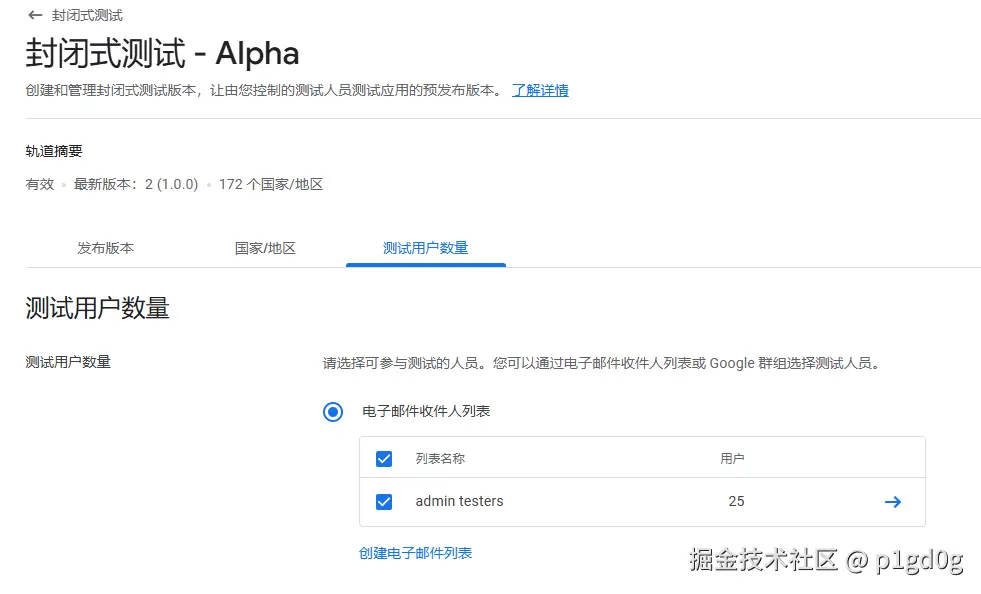Click the 创建电子邮件列表 link
Screen dimensions: 981x594
point(415,553)
